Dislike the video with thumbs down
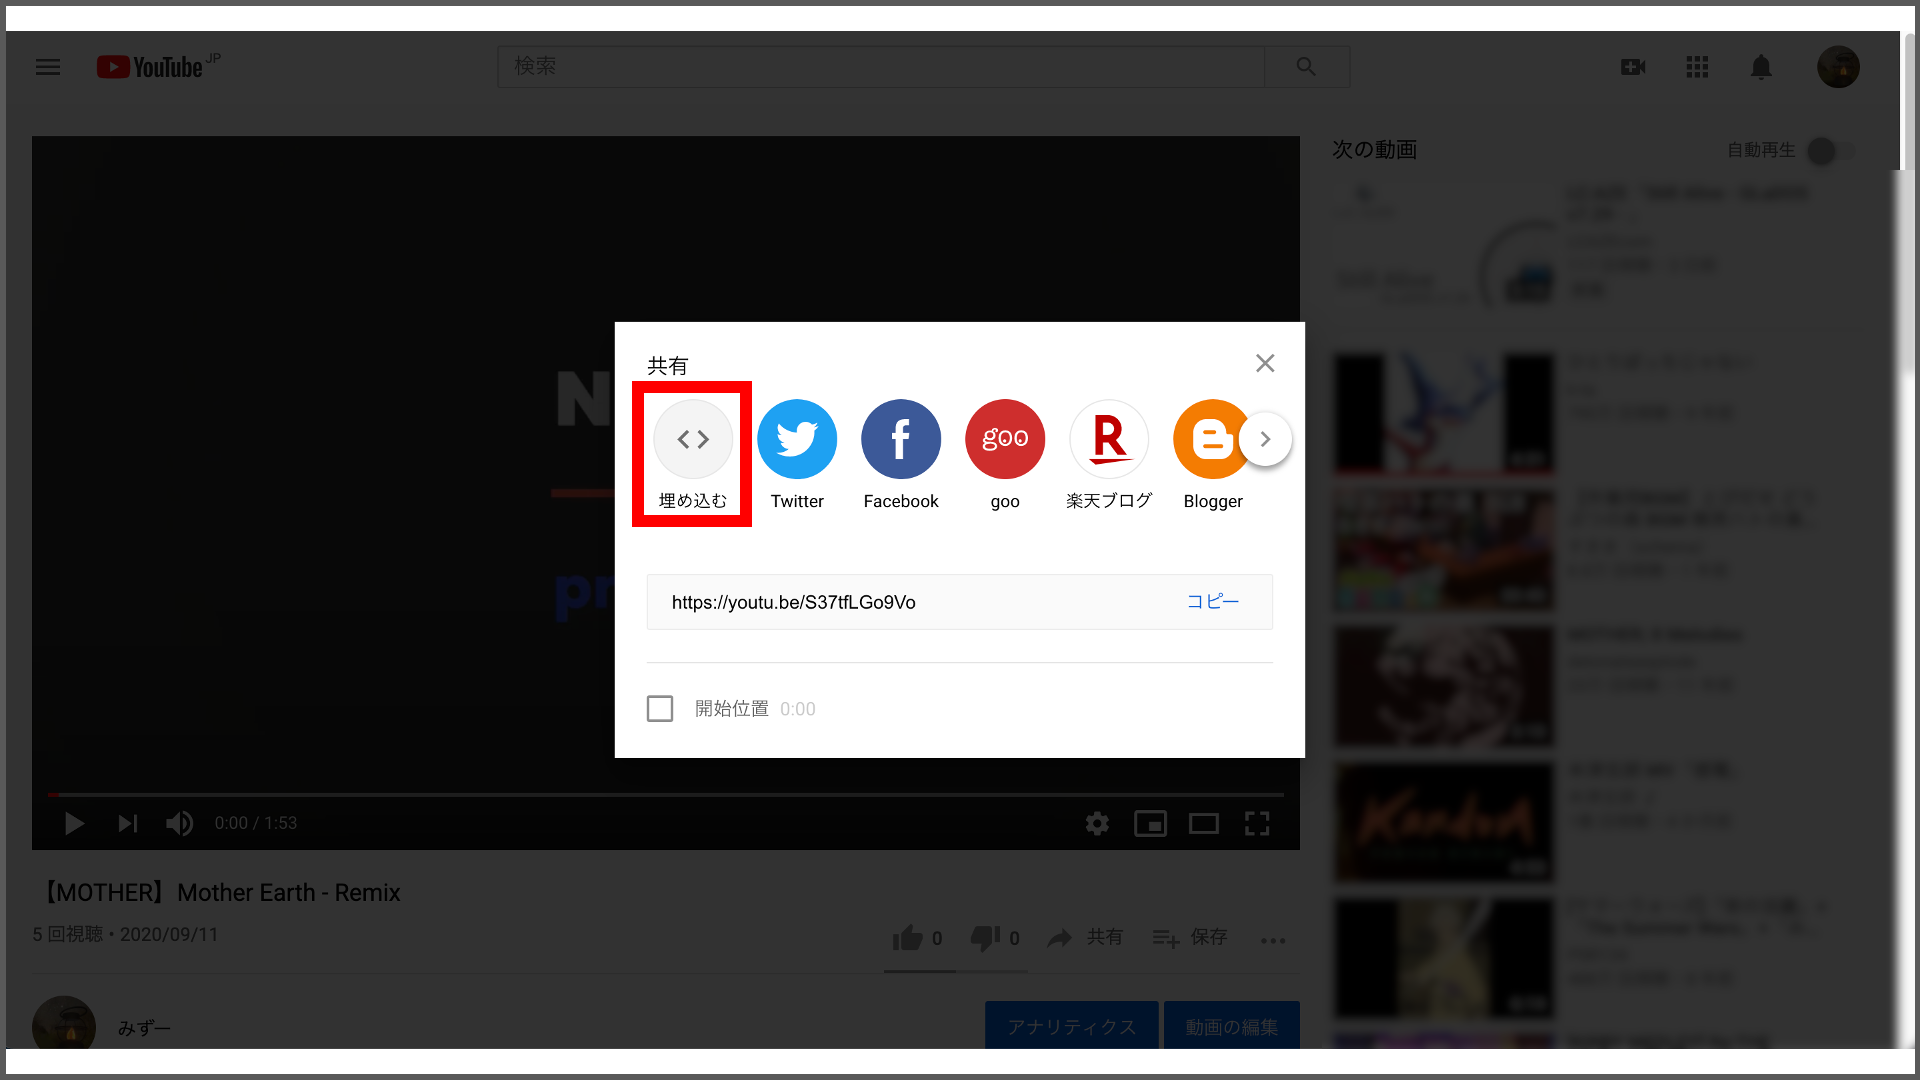This screenshot has width=1920, height=1080. 985,938
